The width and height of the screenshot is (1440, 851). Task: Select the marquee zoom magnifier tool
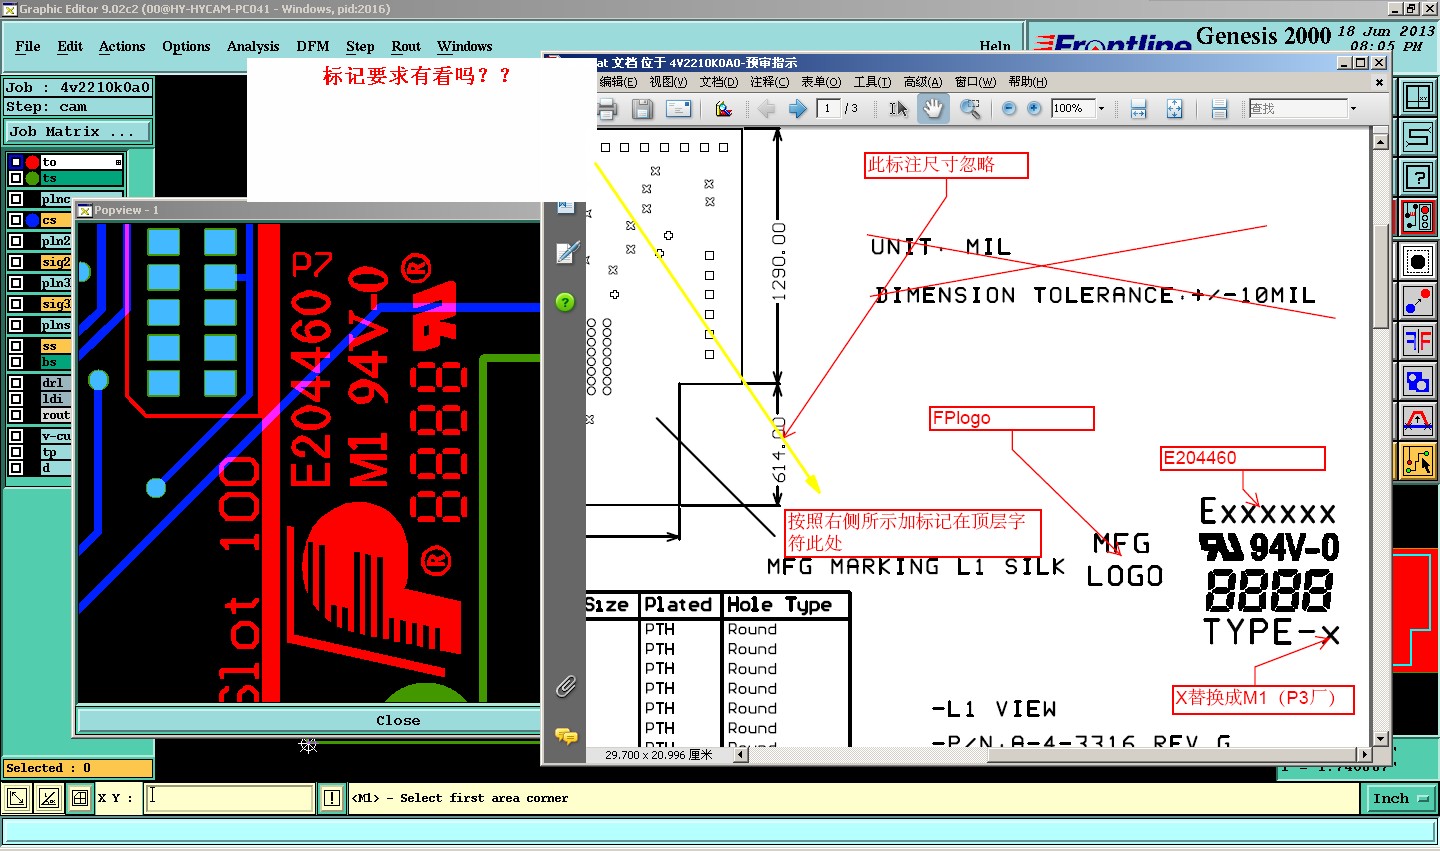[x=969, y=109]
